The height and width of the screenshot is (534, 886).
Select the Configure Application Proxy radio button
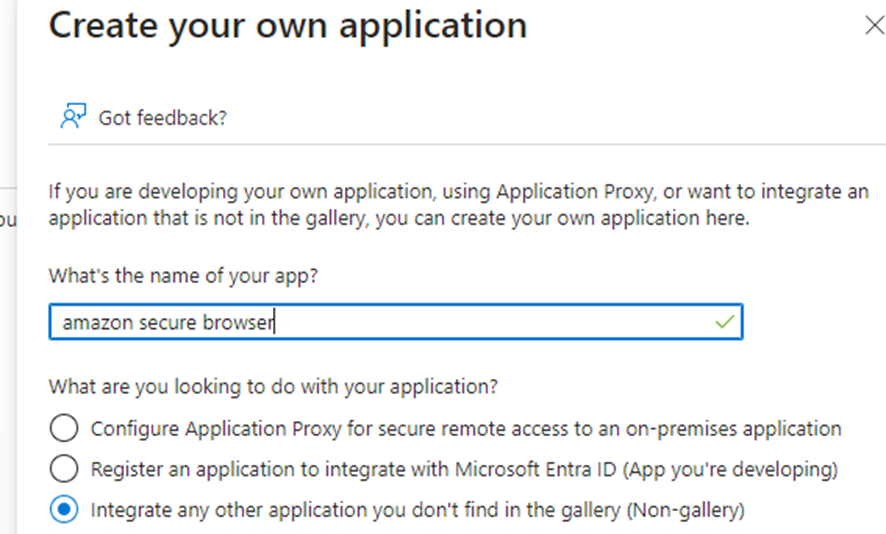(64, 428)
